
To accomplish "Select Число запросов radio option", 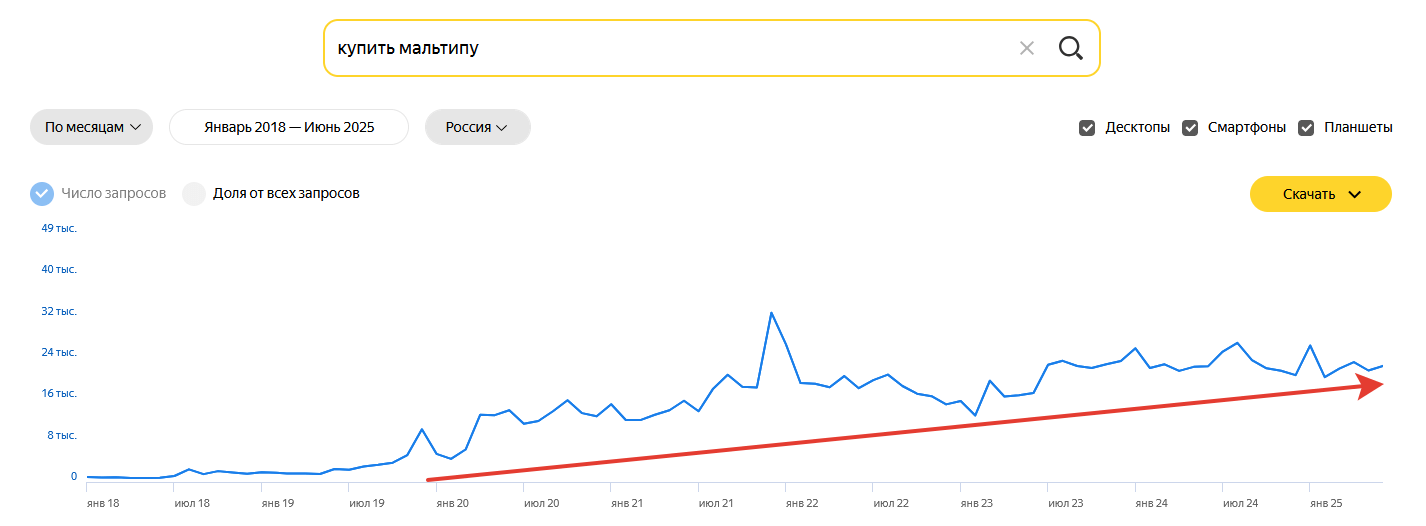I will click(42, 194).
